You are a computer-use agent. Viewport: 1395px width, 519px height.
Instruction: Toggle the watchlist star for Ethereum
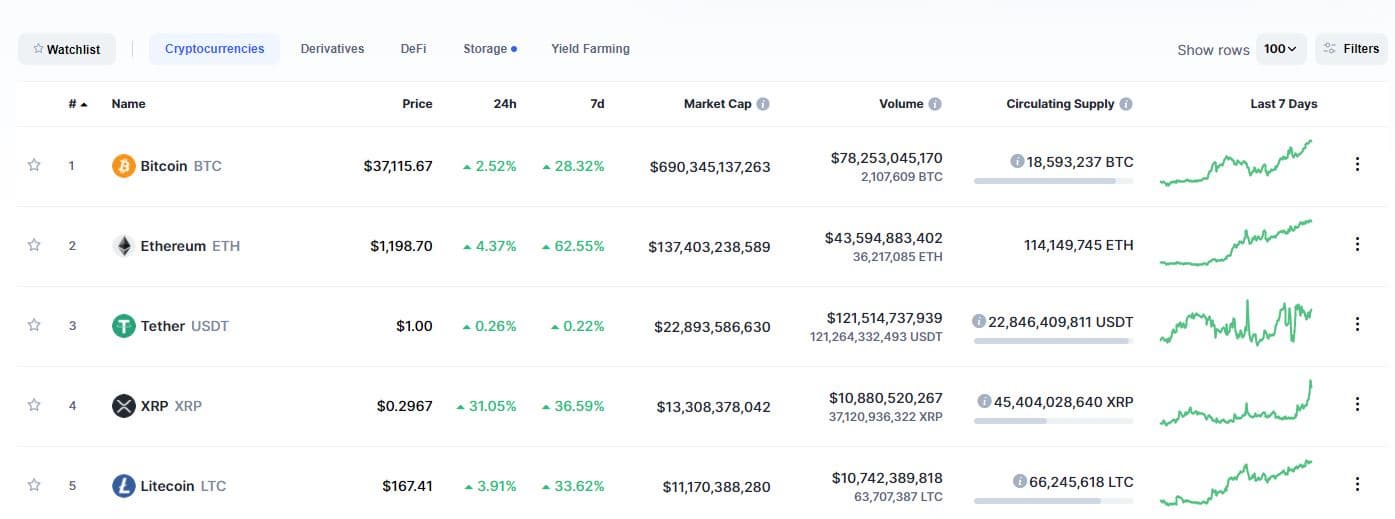coord(34,245)
